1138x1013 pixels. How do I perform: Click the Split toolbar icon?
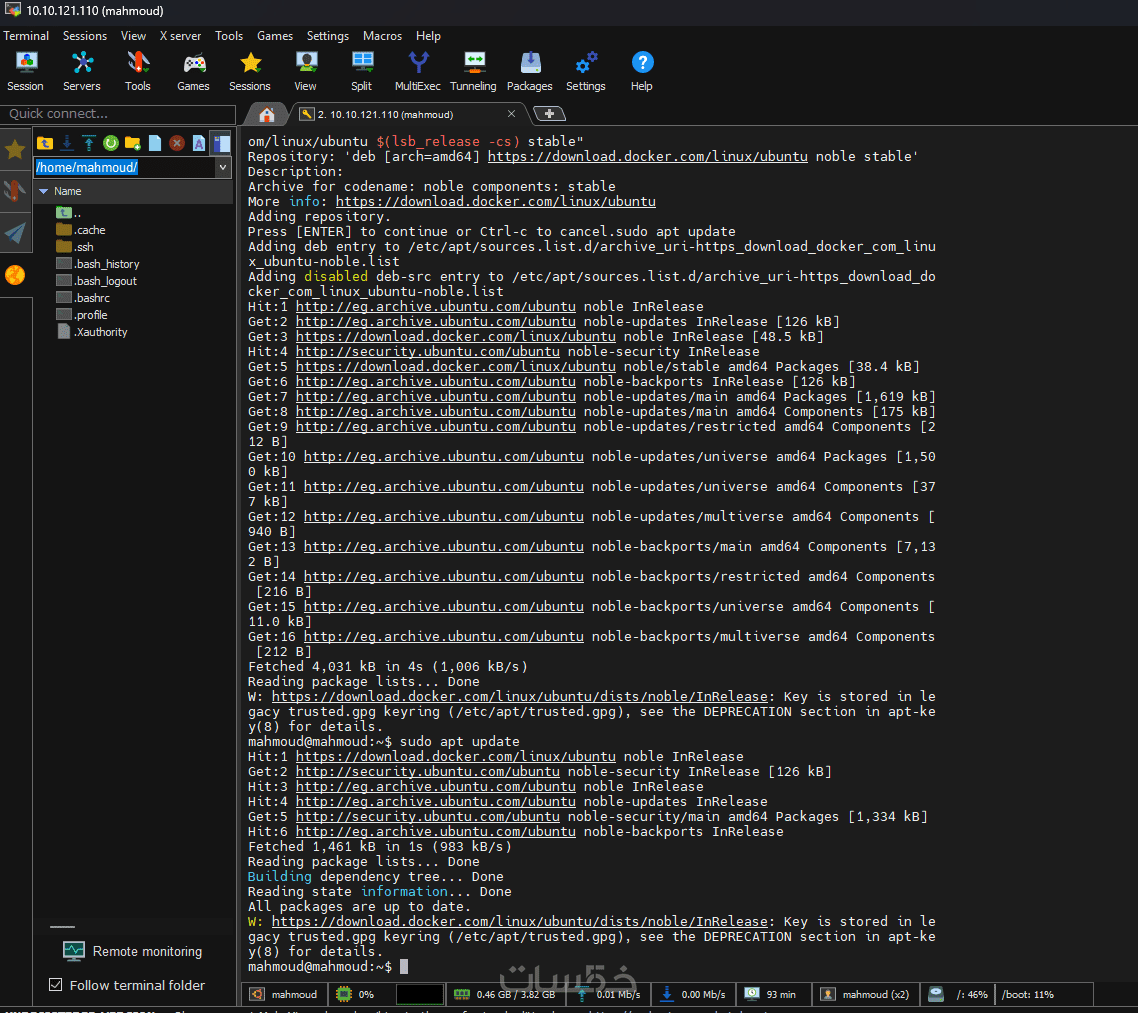click(x=361, y=71)
